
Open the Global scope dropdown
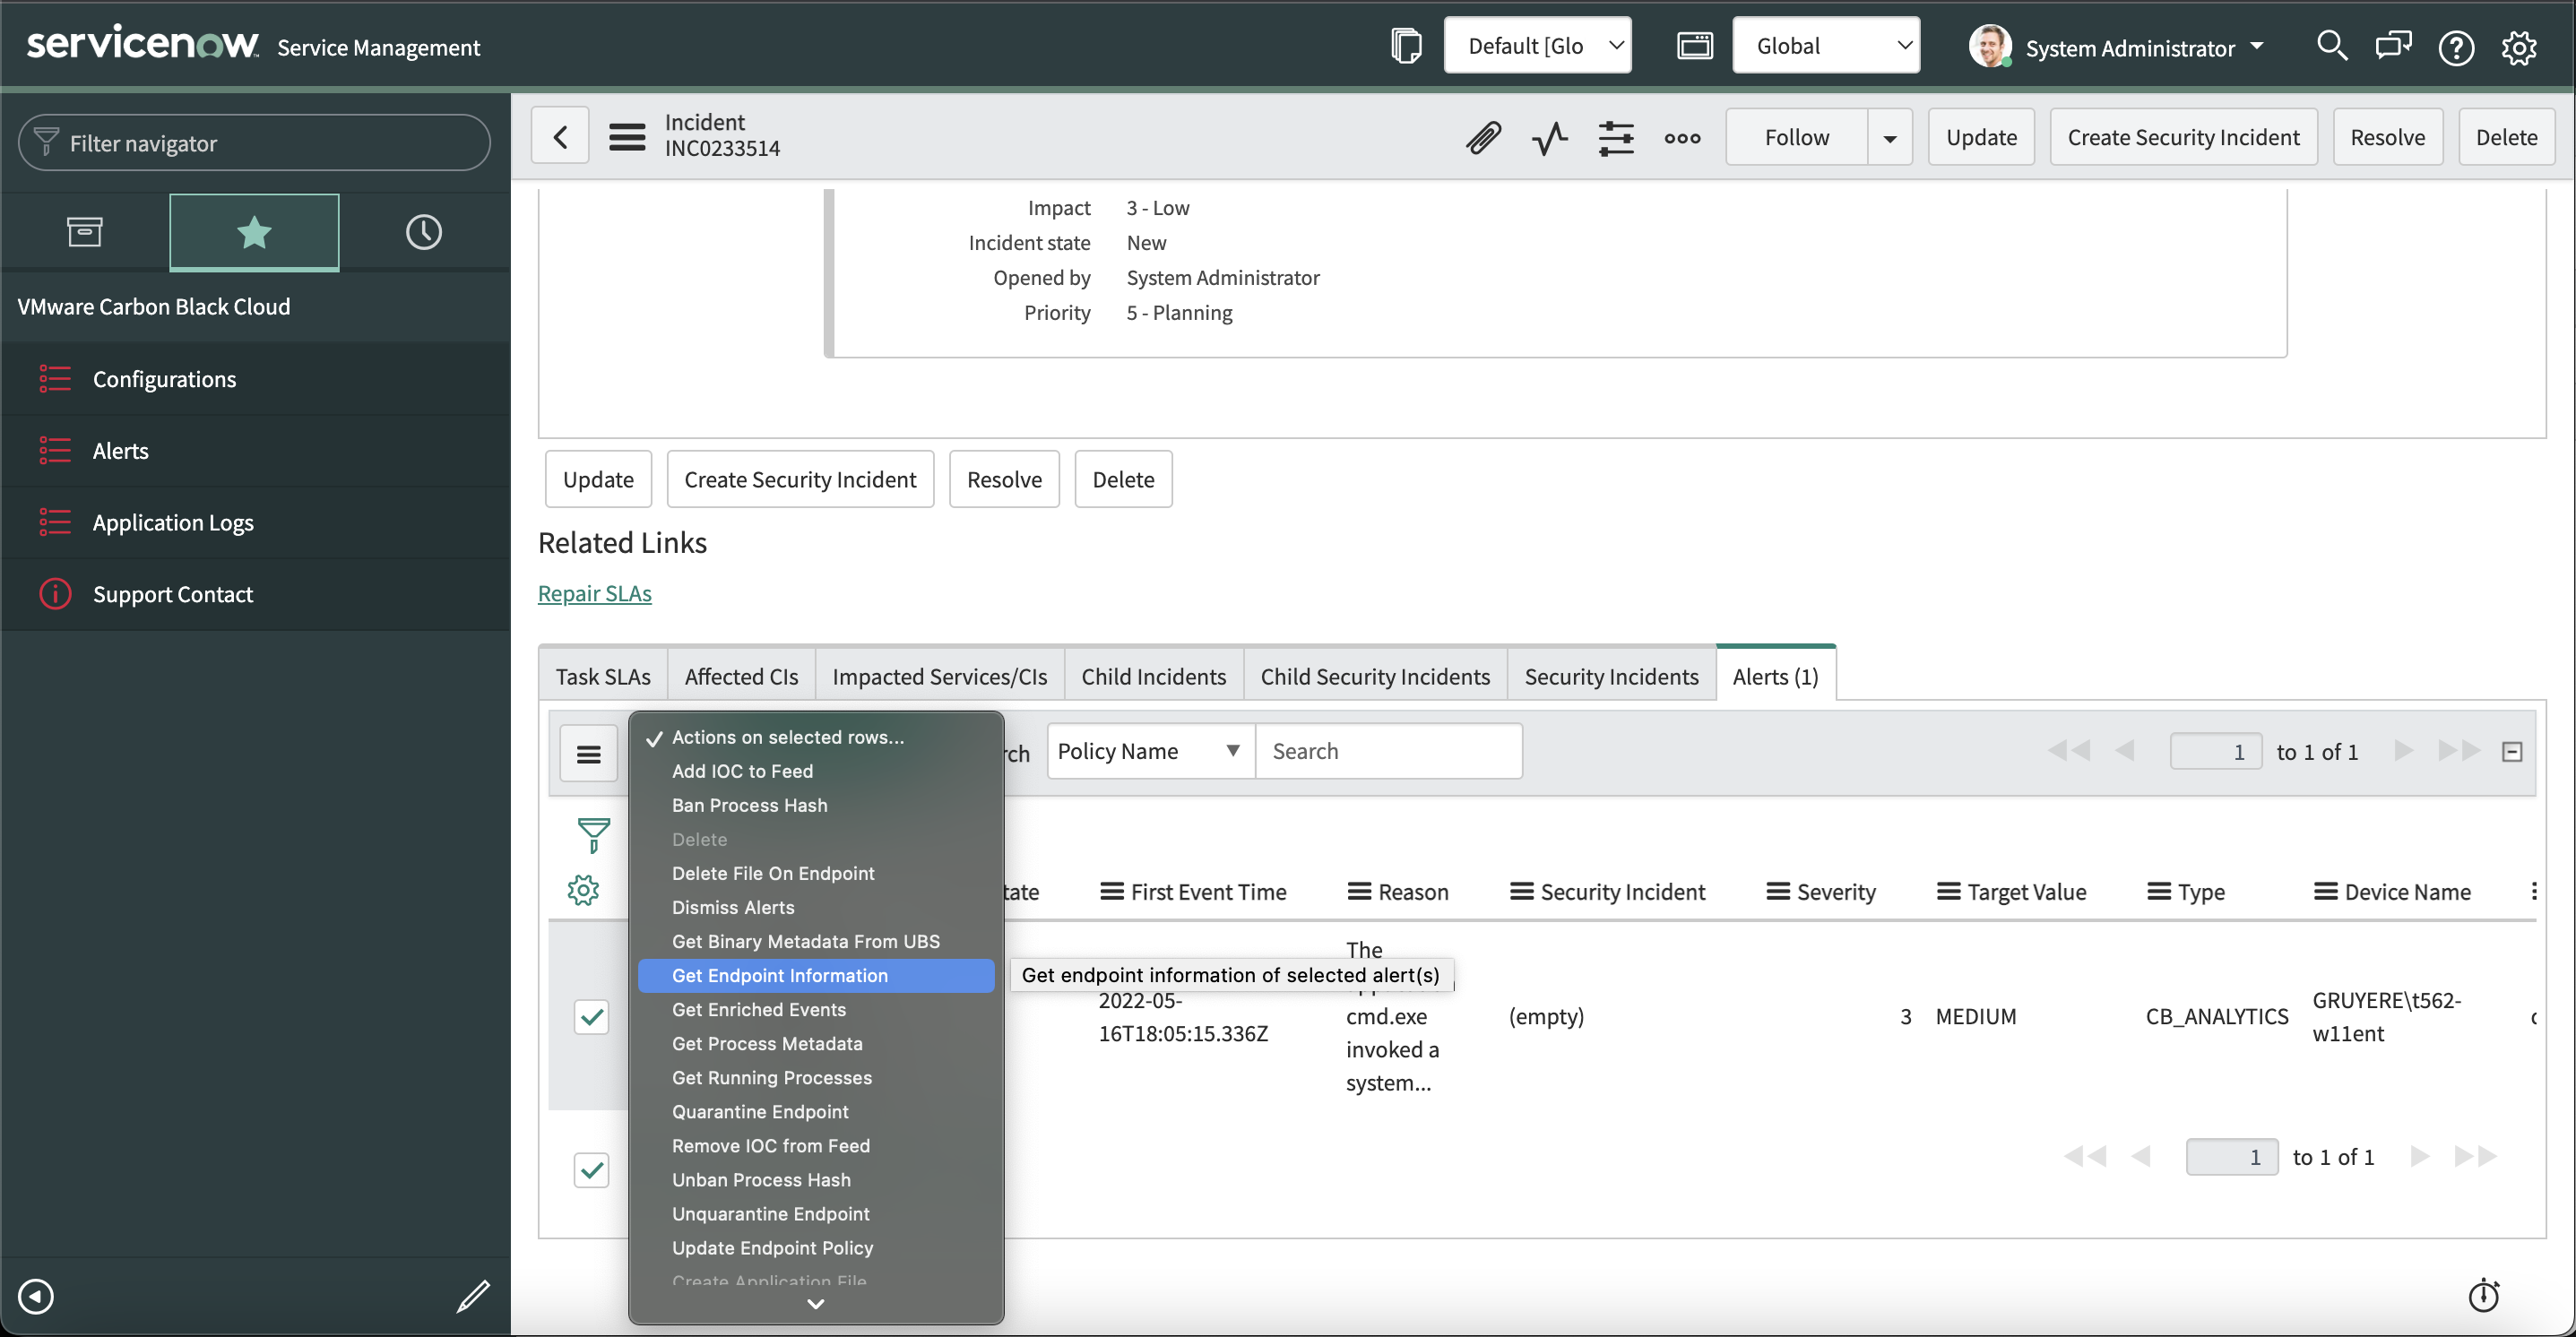1826,45
